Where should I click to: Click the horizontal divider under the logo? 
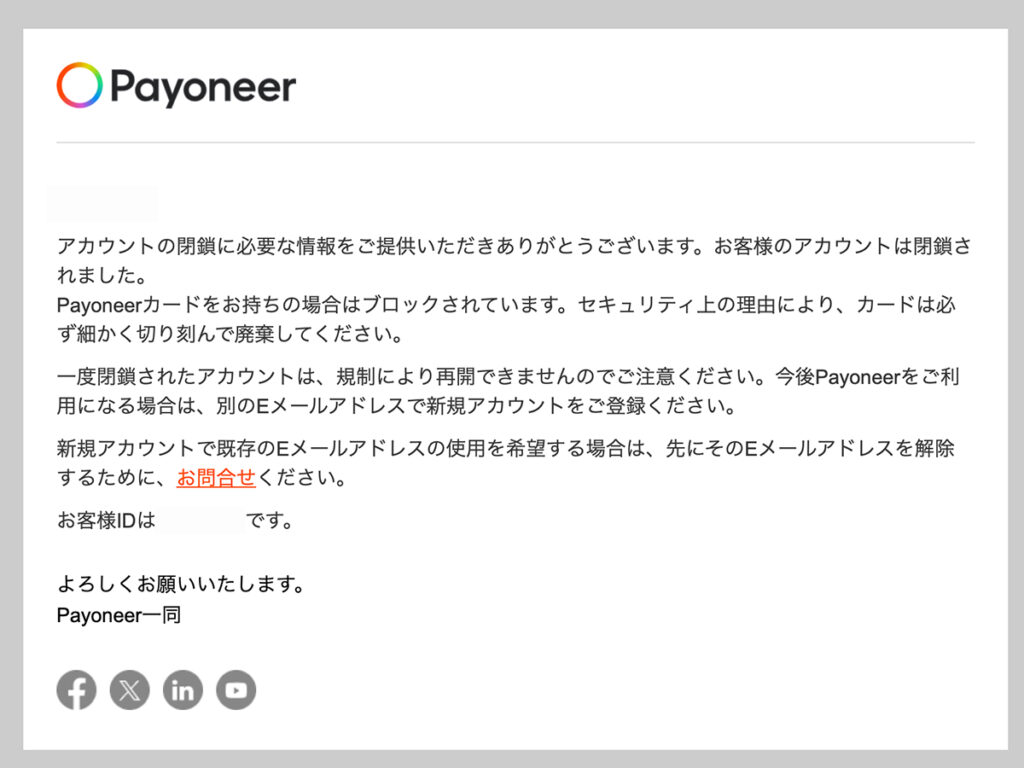pyautogui.click(x=515, y=142)
